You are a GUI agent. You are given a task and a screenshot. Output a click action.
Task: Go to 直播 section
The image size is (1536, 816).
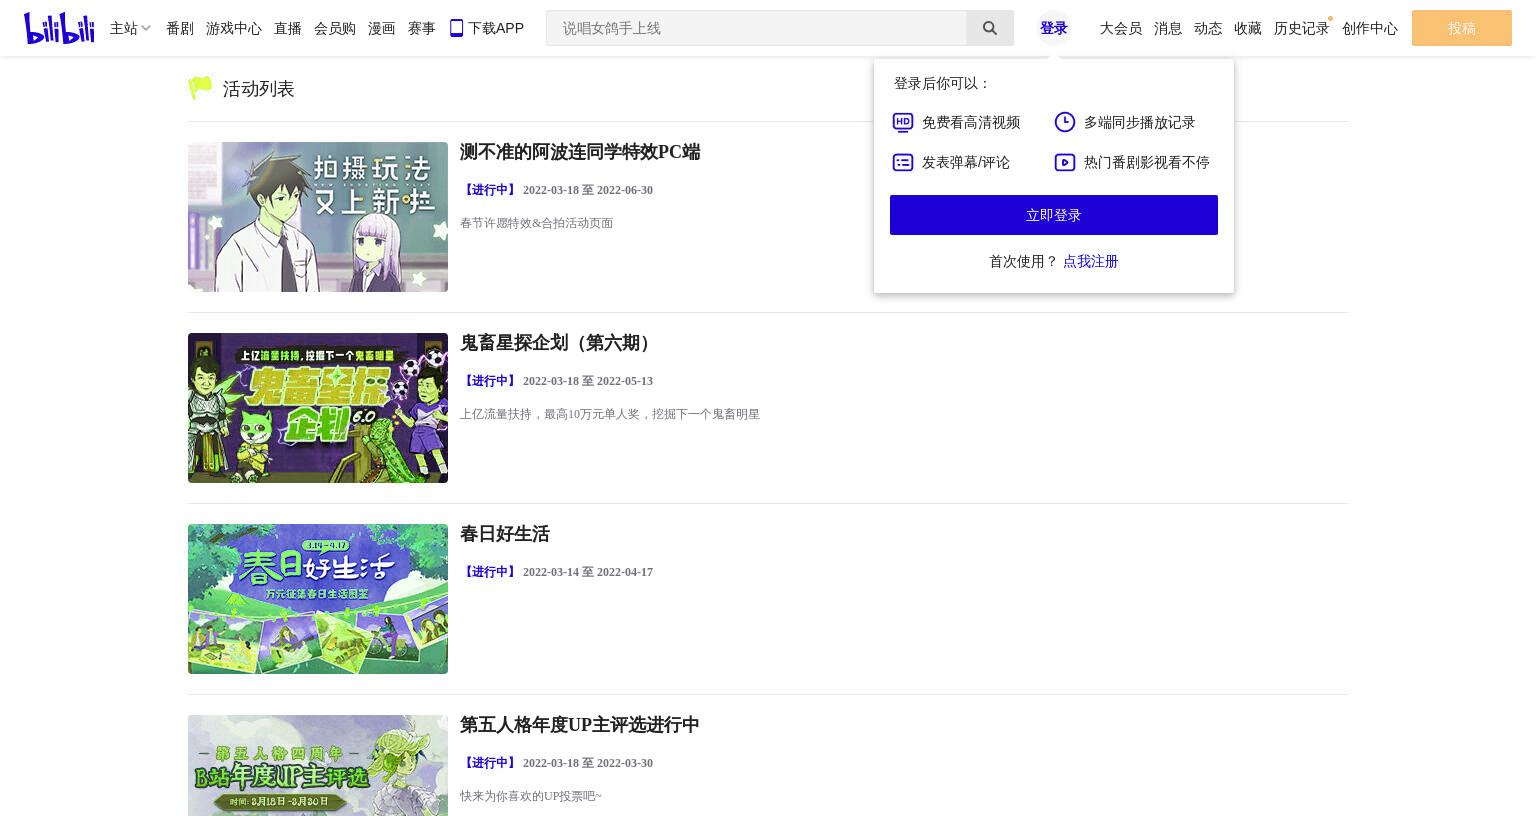point(288,28)
